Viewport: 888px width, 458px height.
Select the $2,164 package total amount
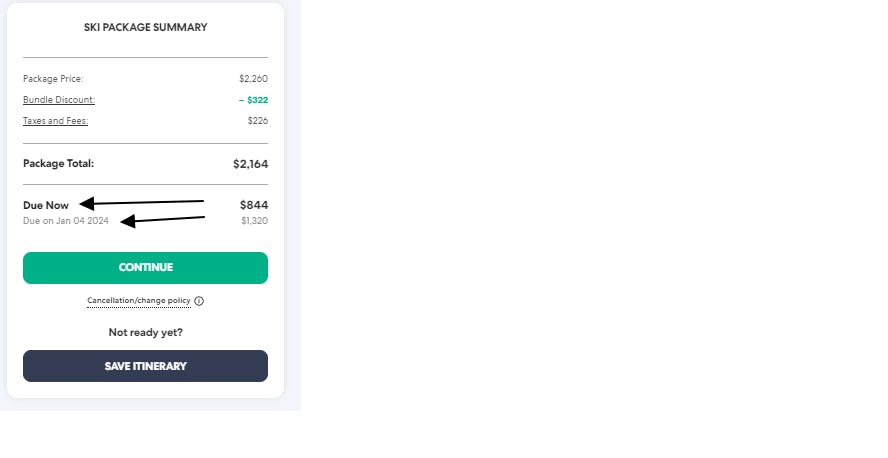coord(250,164)
